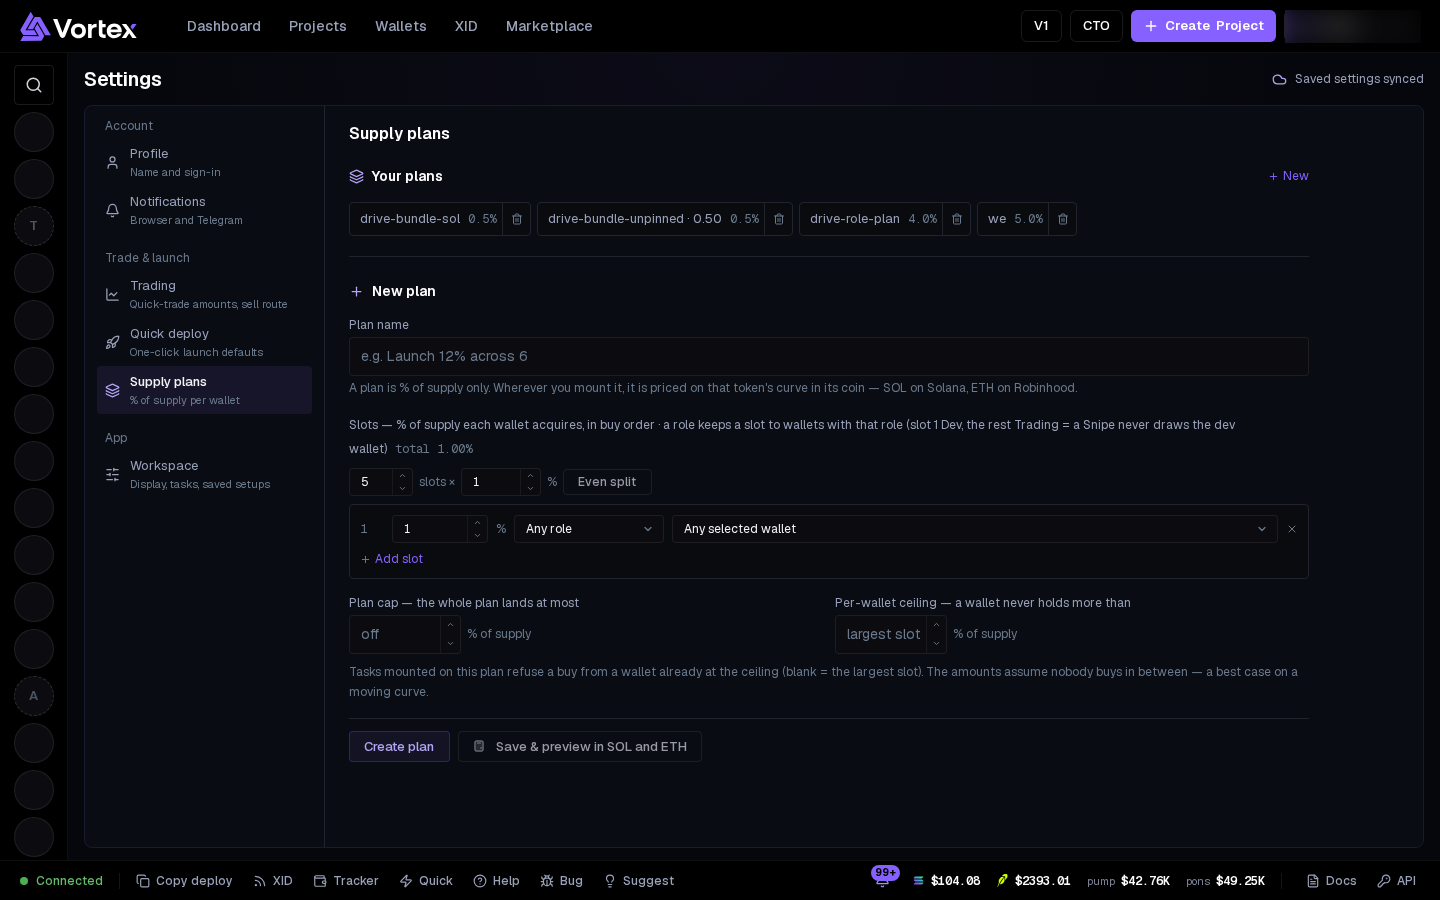1440x900 pixels.
Task: Open the Any selected wallet dropdown
Action: pos(975,529)
